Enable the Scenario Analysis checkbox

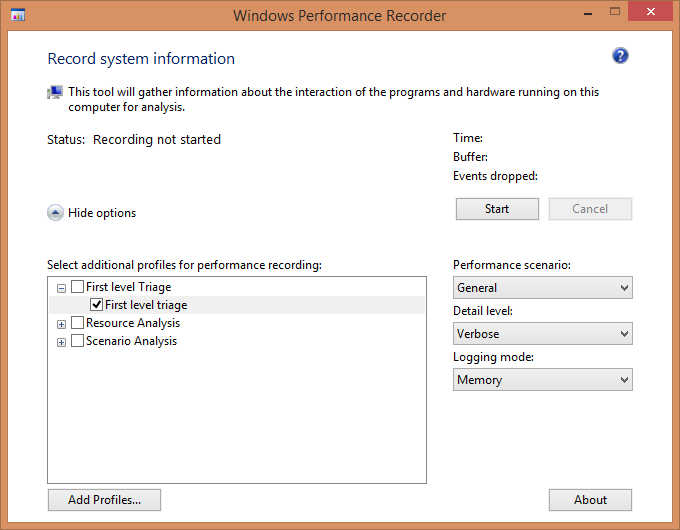pos(77,341)
